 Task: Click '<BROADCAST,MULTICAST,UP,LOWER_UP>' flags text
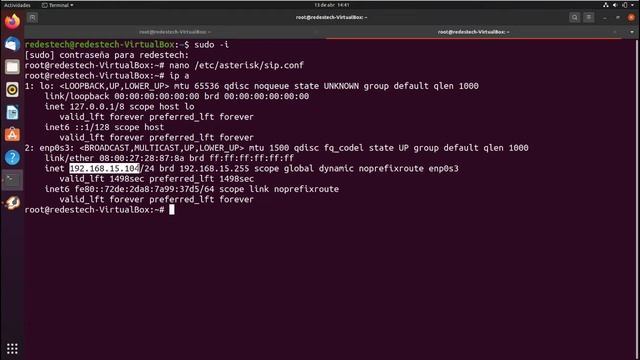[x=162, y=148]
